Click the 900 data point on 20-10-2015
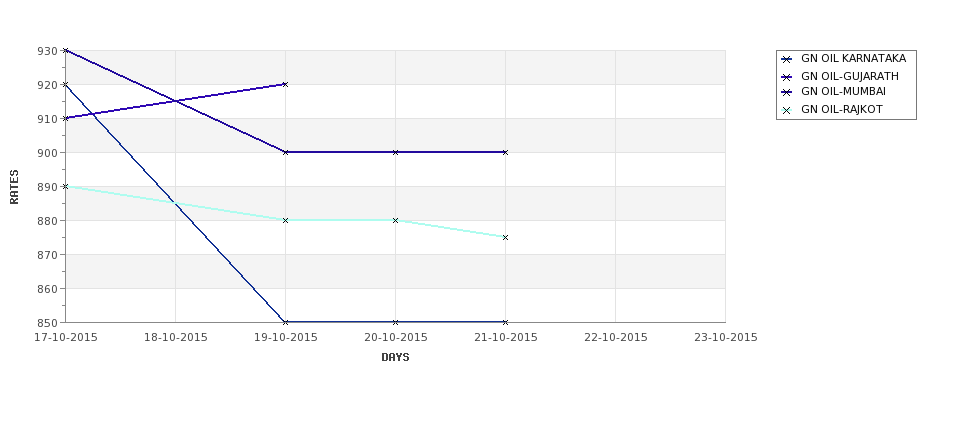 (395, 152)
